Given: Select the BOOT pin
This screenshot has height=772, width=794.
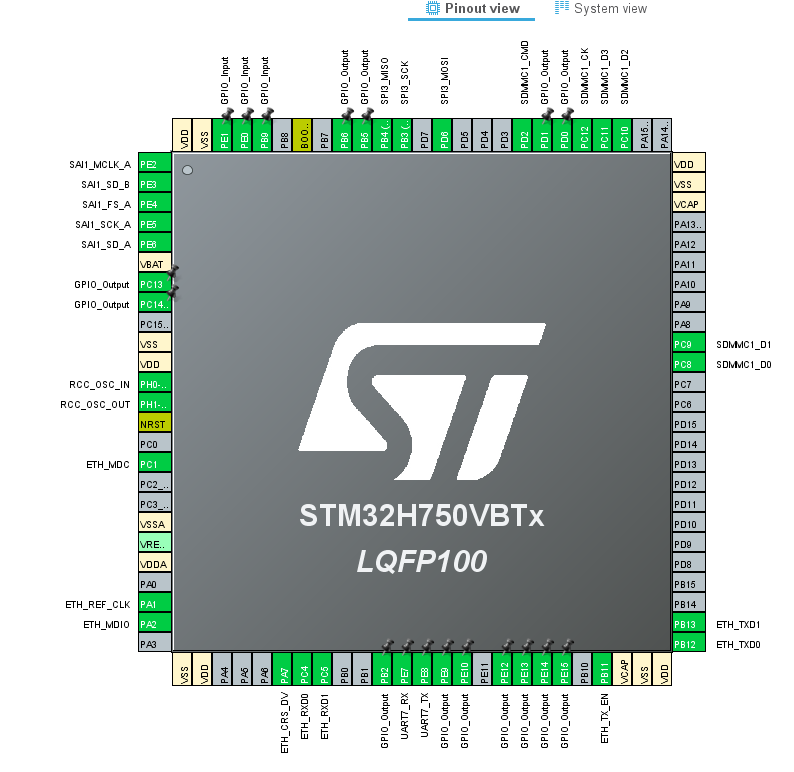Looking at the screenshot, I should (304, 136).
